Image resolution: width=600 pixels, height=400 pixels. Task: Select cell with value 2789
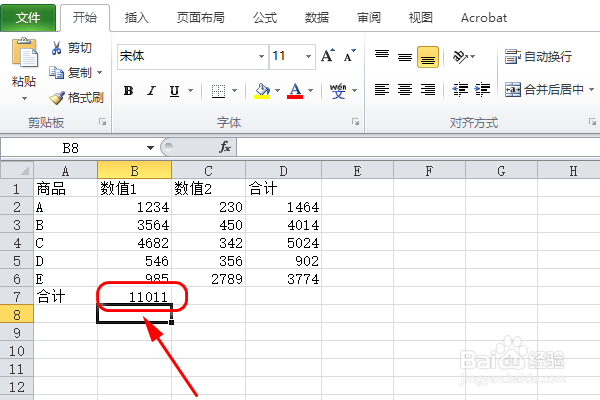(x=209, y=279)
